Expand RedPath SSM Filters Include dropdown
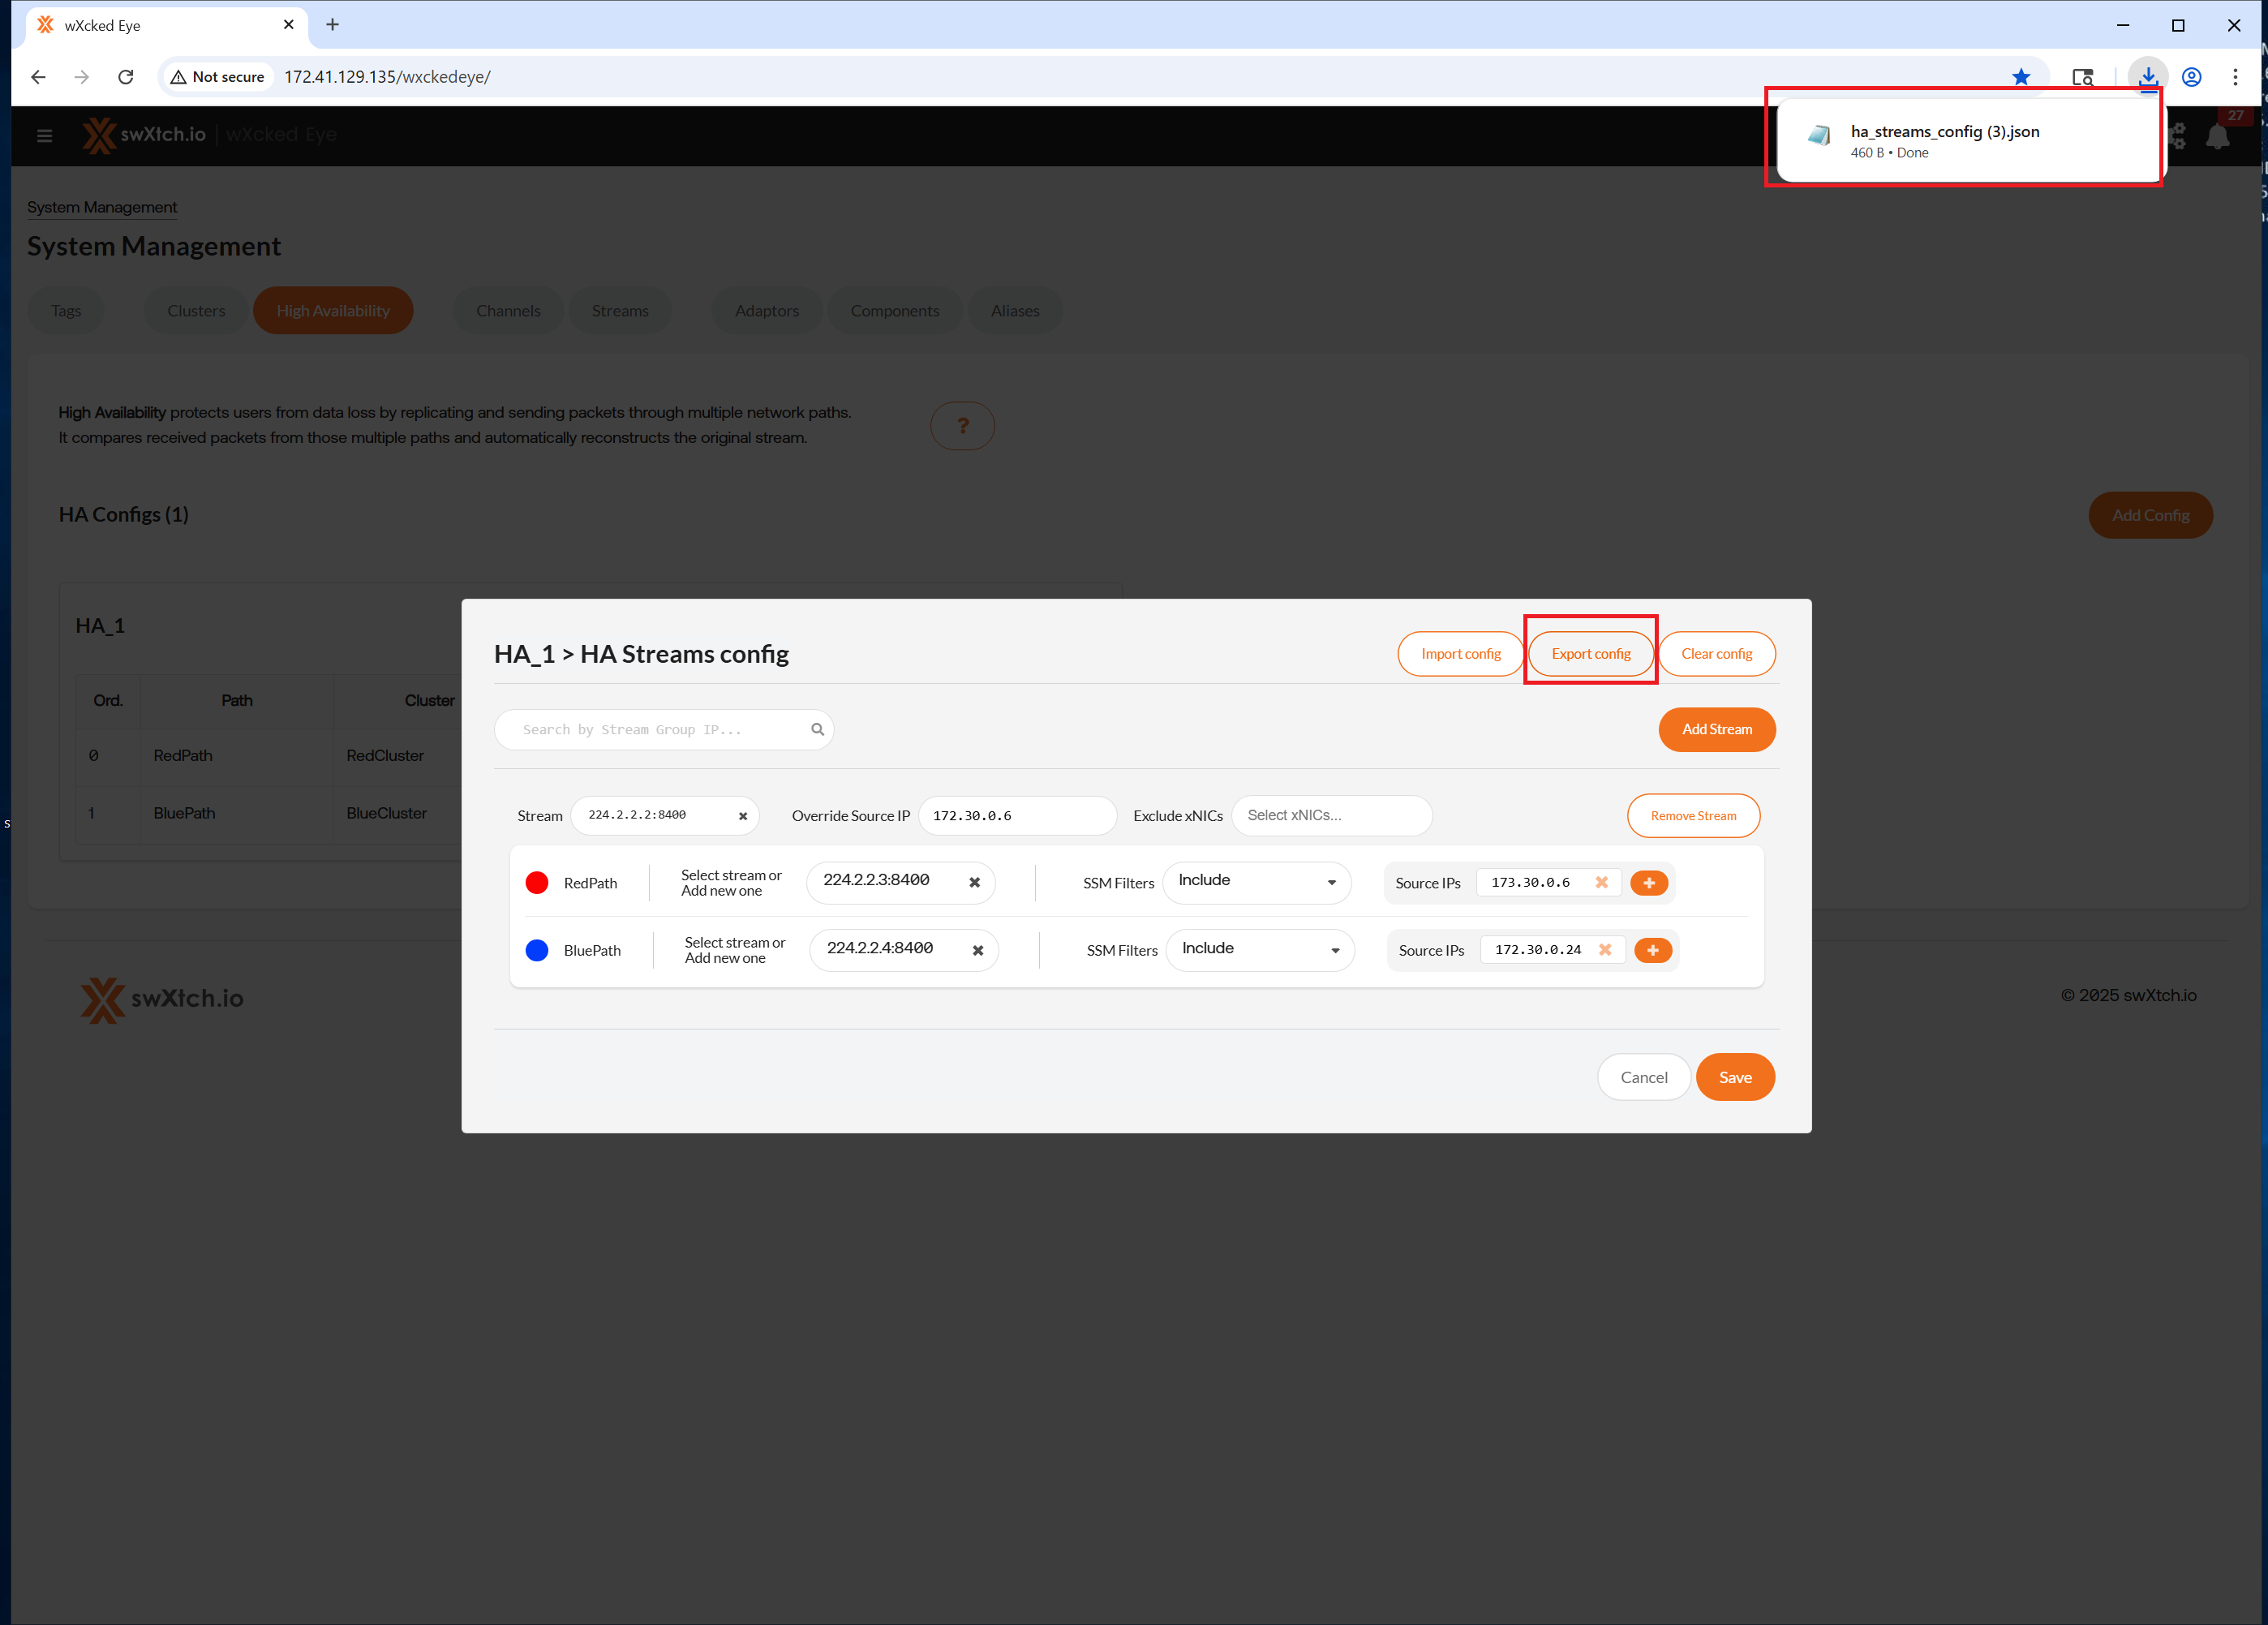The image size is (2268, 1625). (1257, 882)
